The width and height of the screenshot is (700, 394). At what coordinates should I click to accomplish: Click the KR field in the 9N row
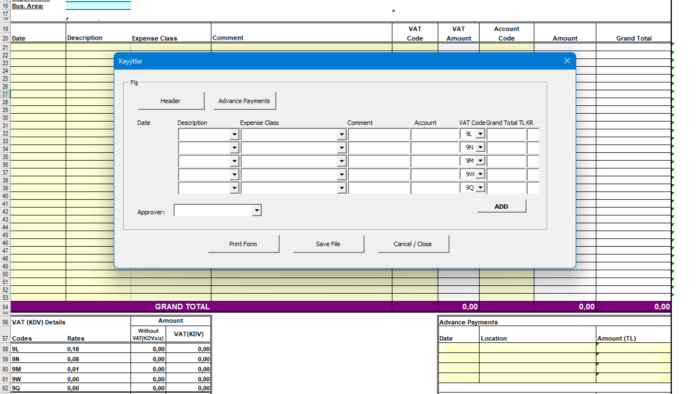click(x=533, y=148)
